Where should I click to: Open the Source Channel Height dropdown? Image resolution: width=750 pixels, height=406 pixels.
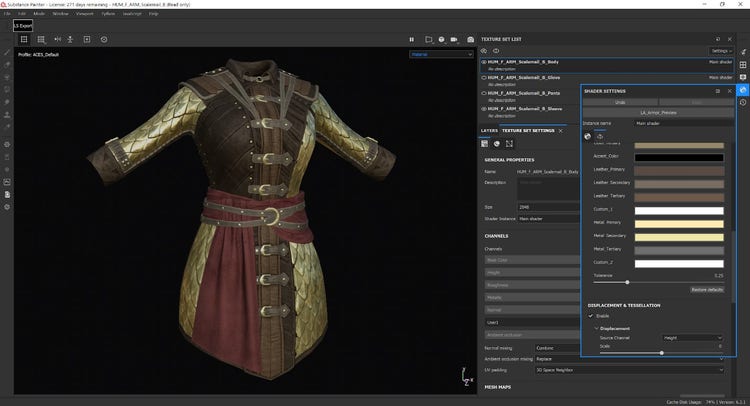[x=690, y=338]
